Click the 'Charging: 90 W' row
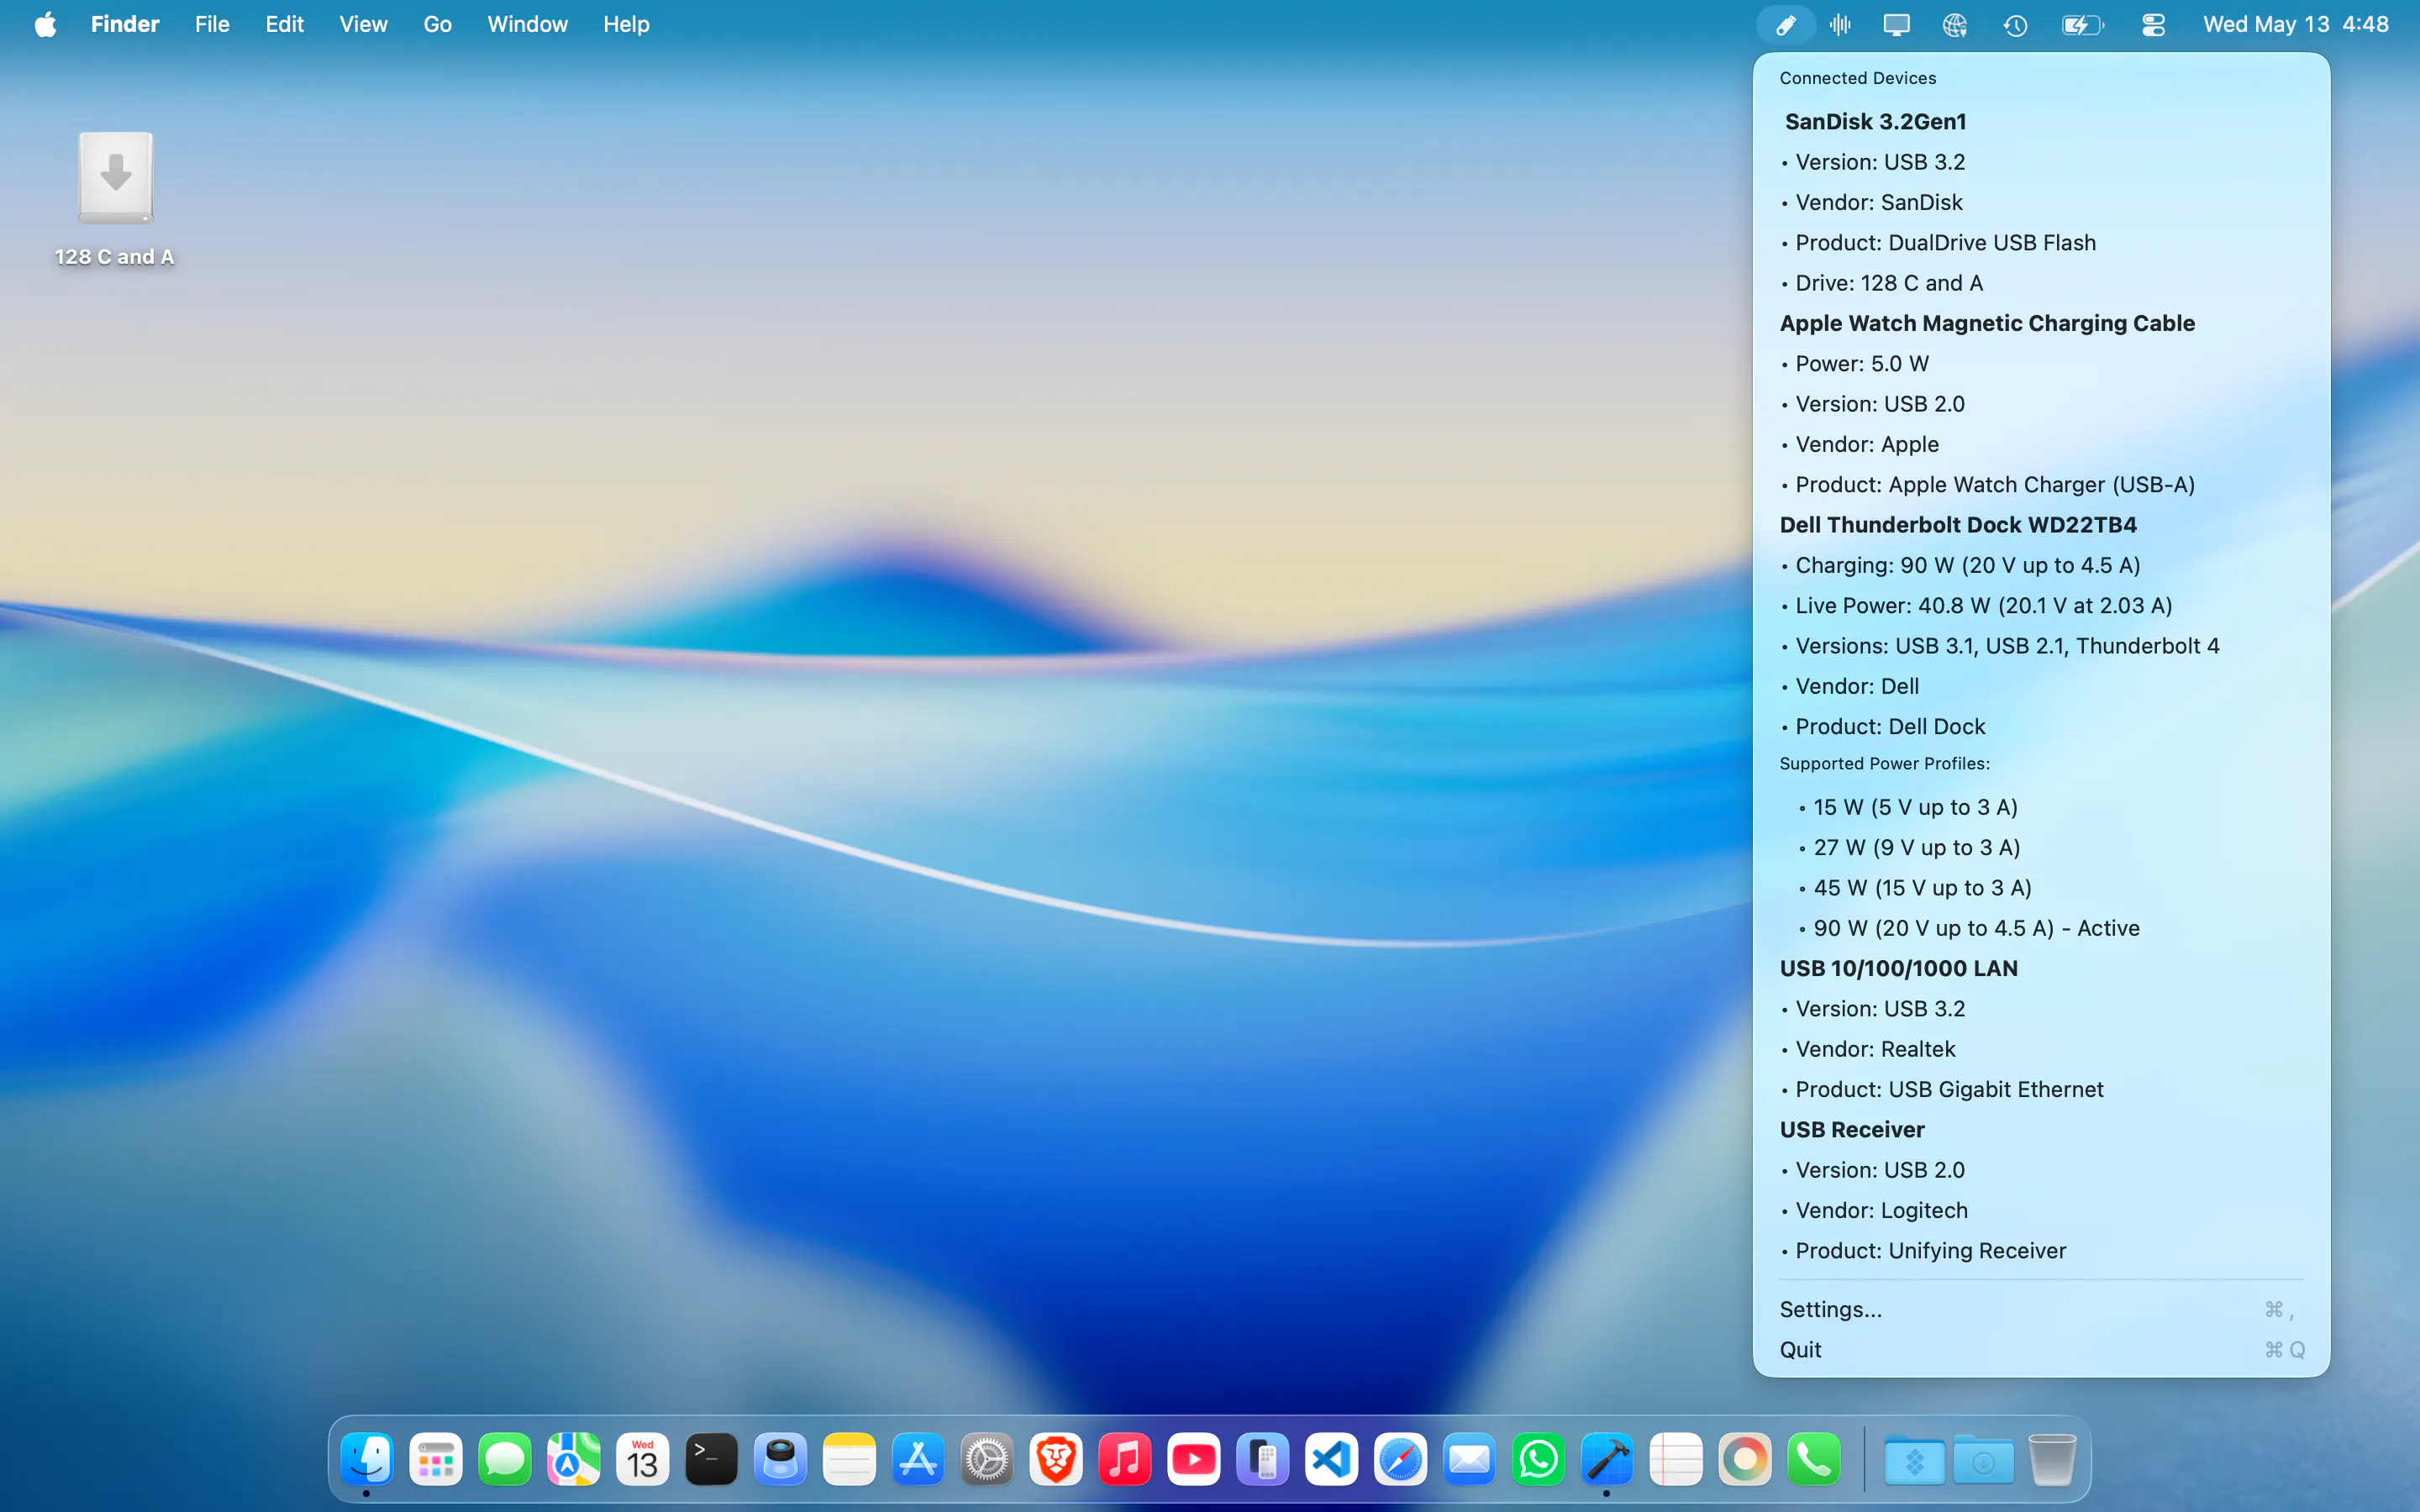2420x1512 pixels. click(x=2041, y=565)
